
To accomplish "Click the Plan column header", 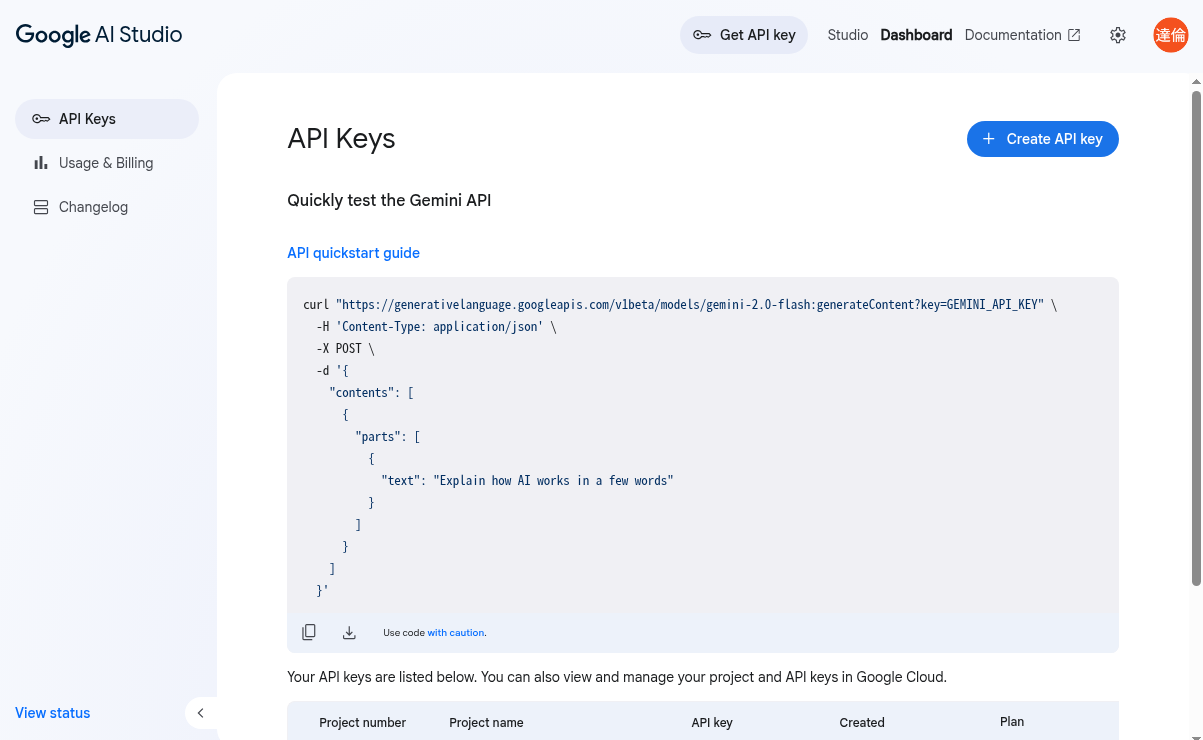I will point(1012,721).
